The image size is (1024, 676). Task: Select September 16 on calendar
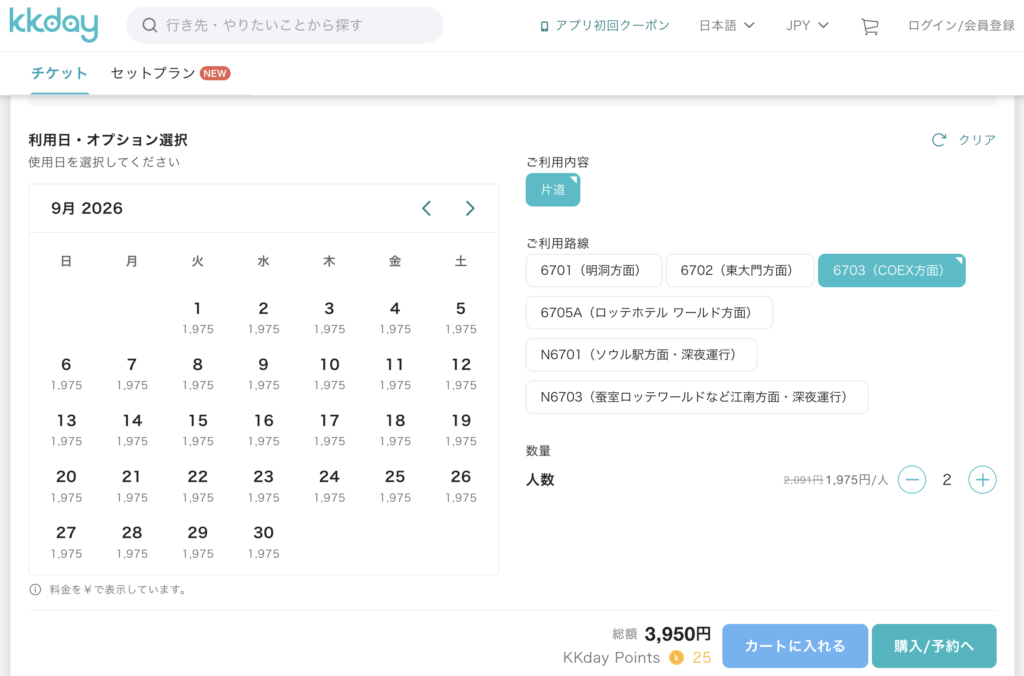[263, 429]
